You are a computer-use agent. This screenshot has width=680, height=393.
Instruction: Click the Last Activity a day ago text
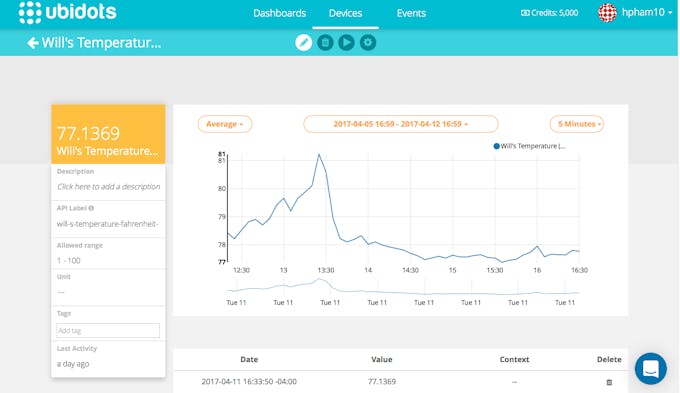click(x=73, y=364)
